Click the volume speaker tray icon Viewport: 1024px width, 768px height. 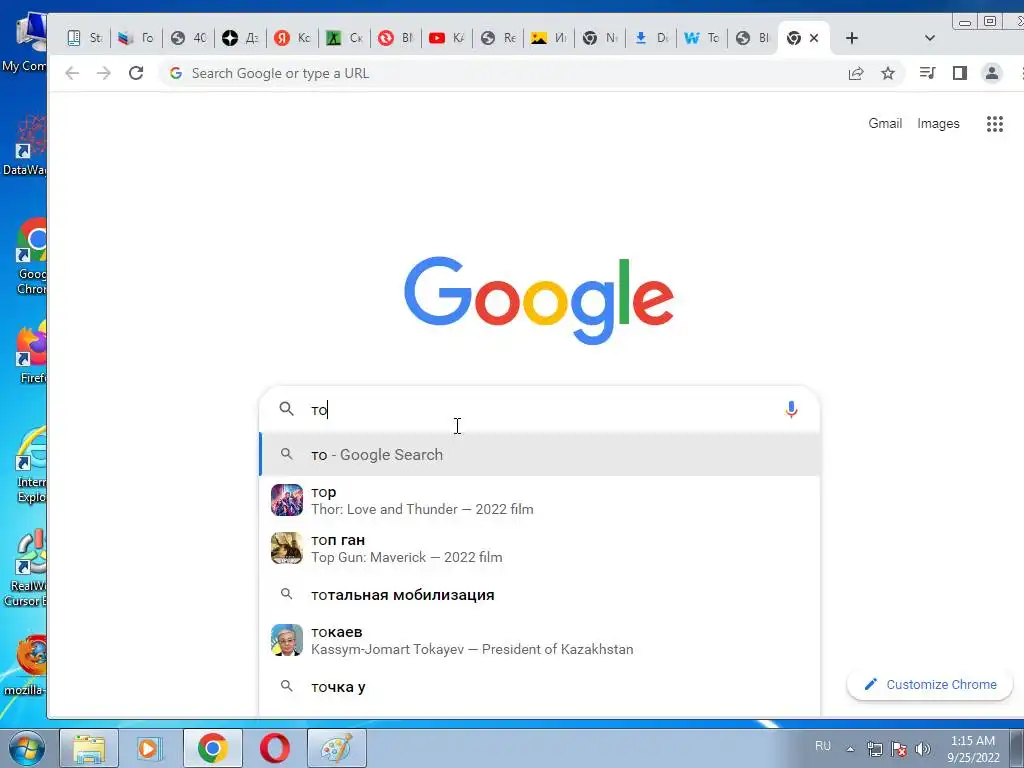(x=923, y=749)
